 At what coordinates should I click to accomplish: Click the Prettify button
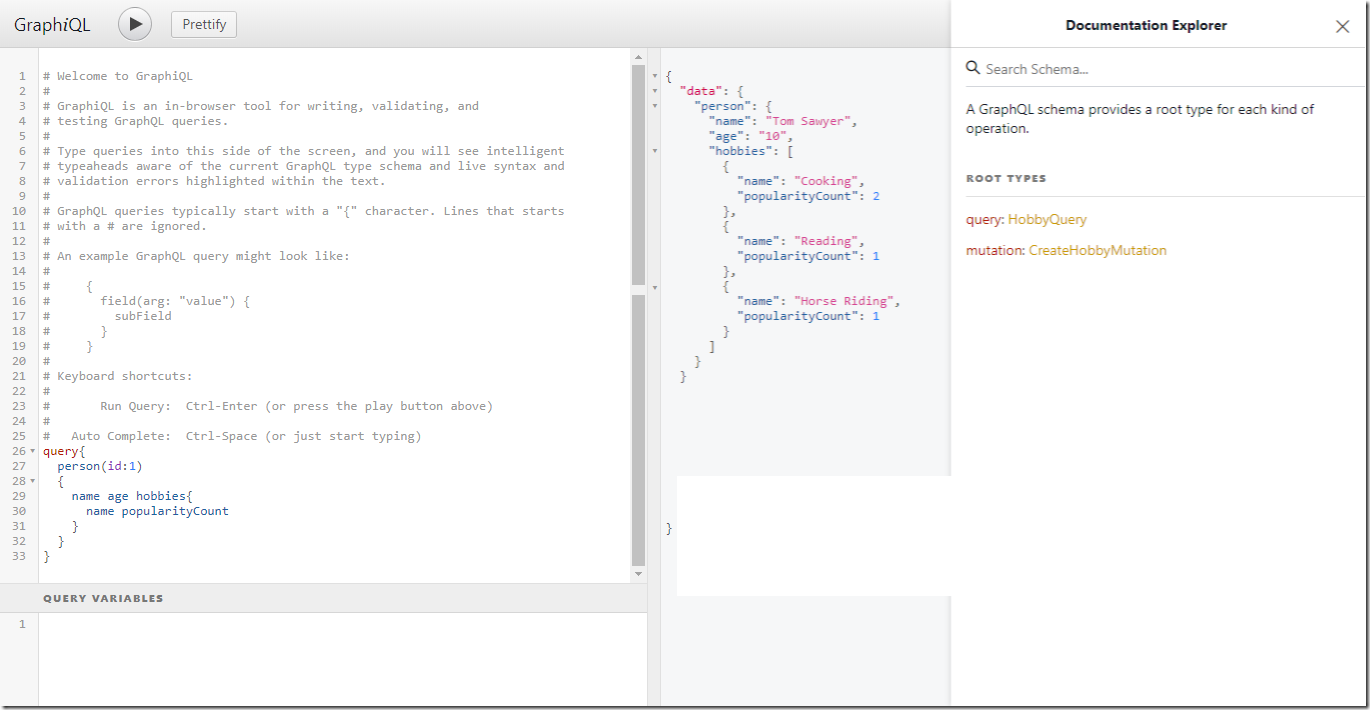(x=204, y=24)
